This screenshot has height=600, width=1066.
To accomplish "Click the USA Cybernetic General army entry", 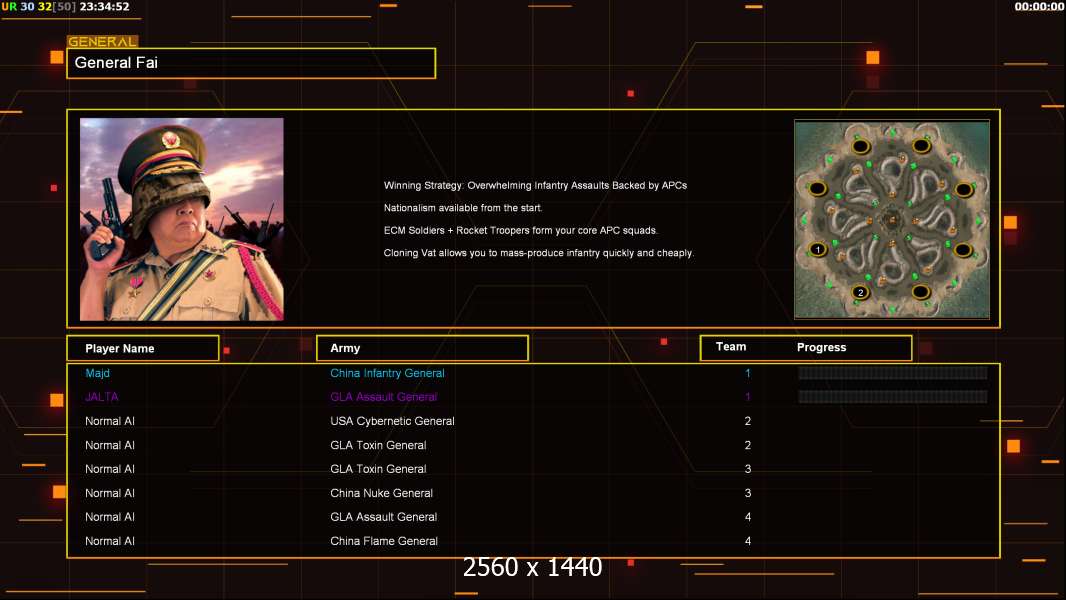I will point(392,421).
